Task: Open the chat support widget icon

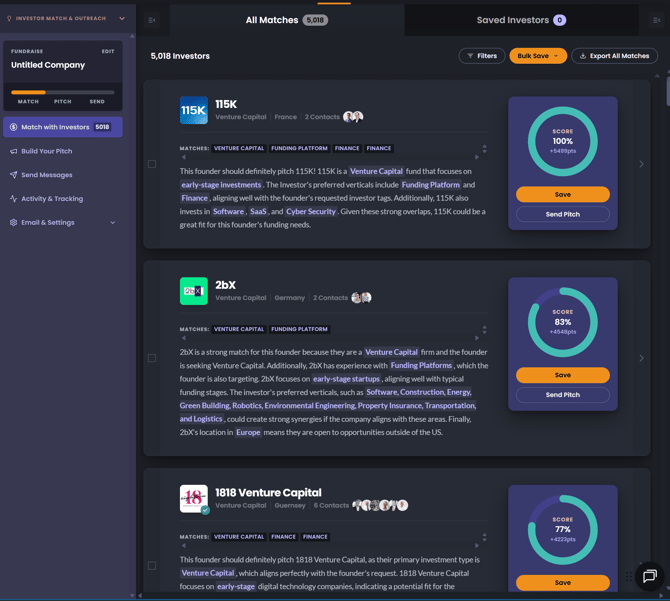Action: point(649,576)
